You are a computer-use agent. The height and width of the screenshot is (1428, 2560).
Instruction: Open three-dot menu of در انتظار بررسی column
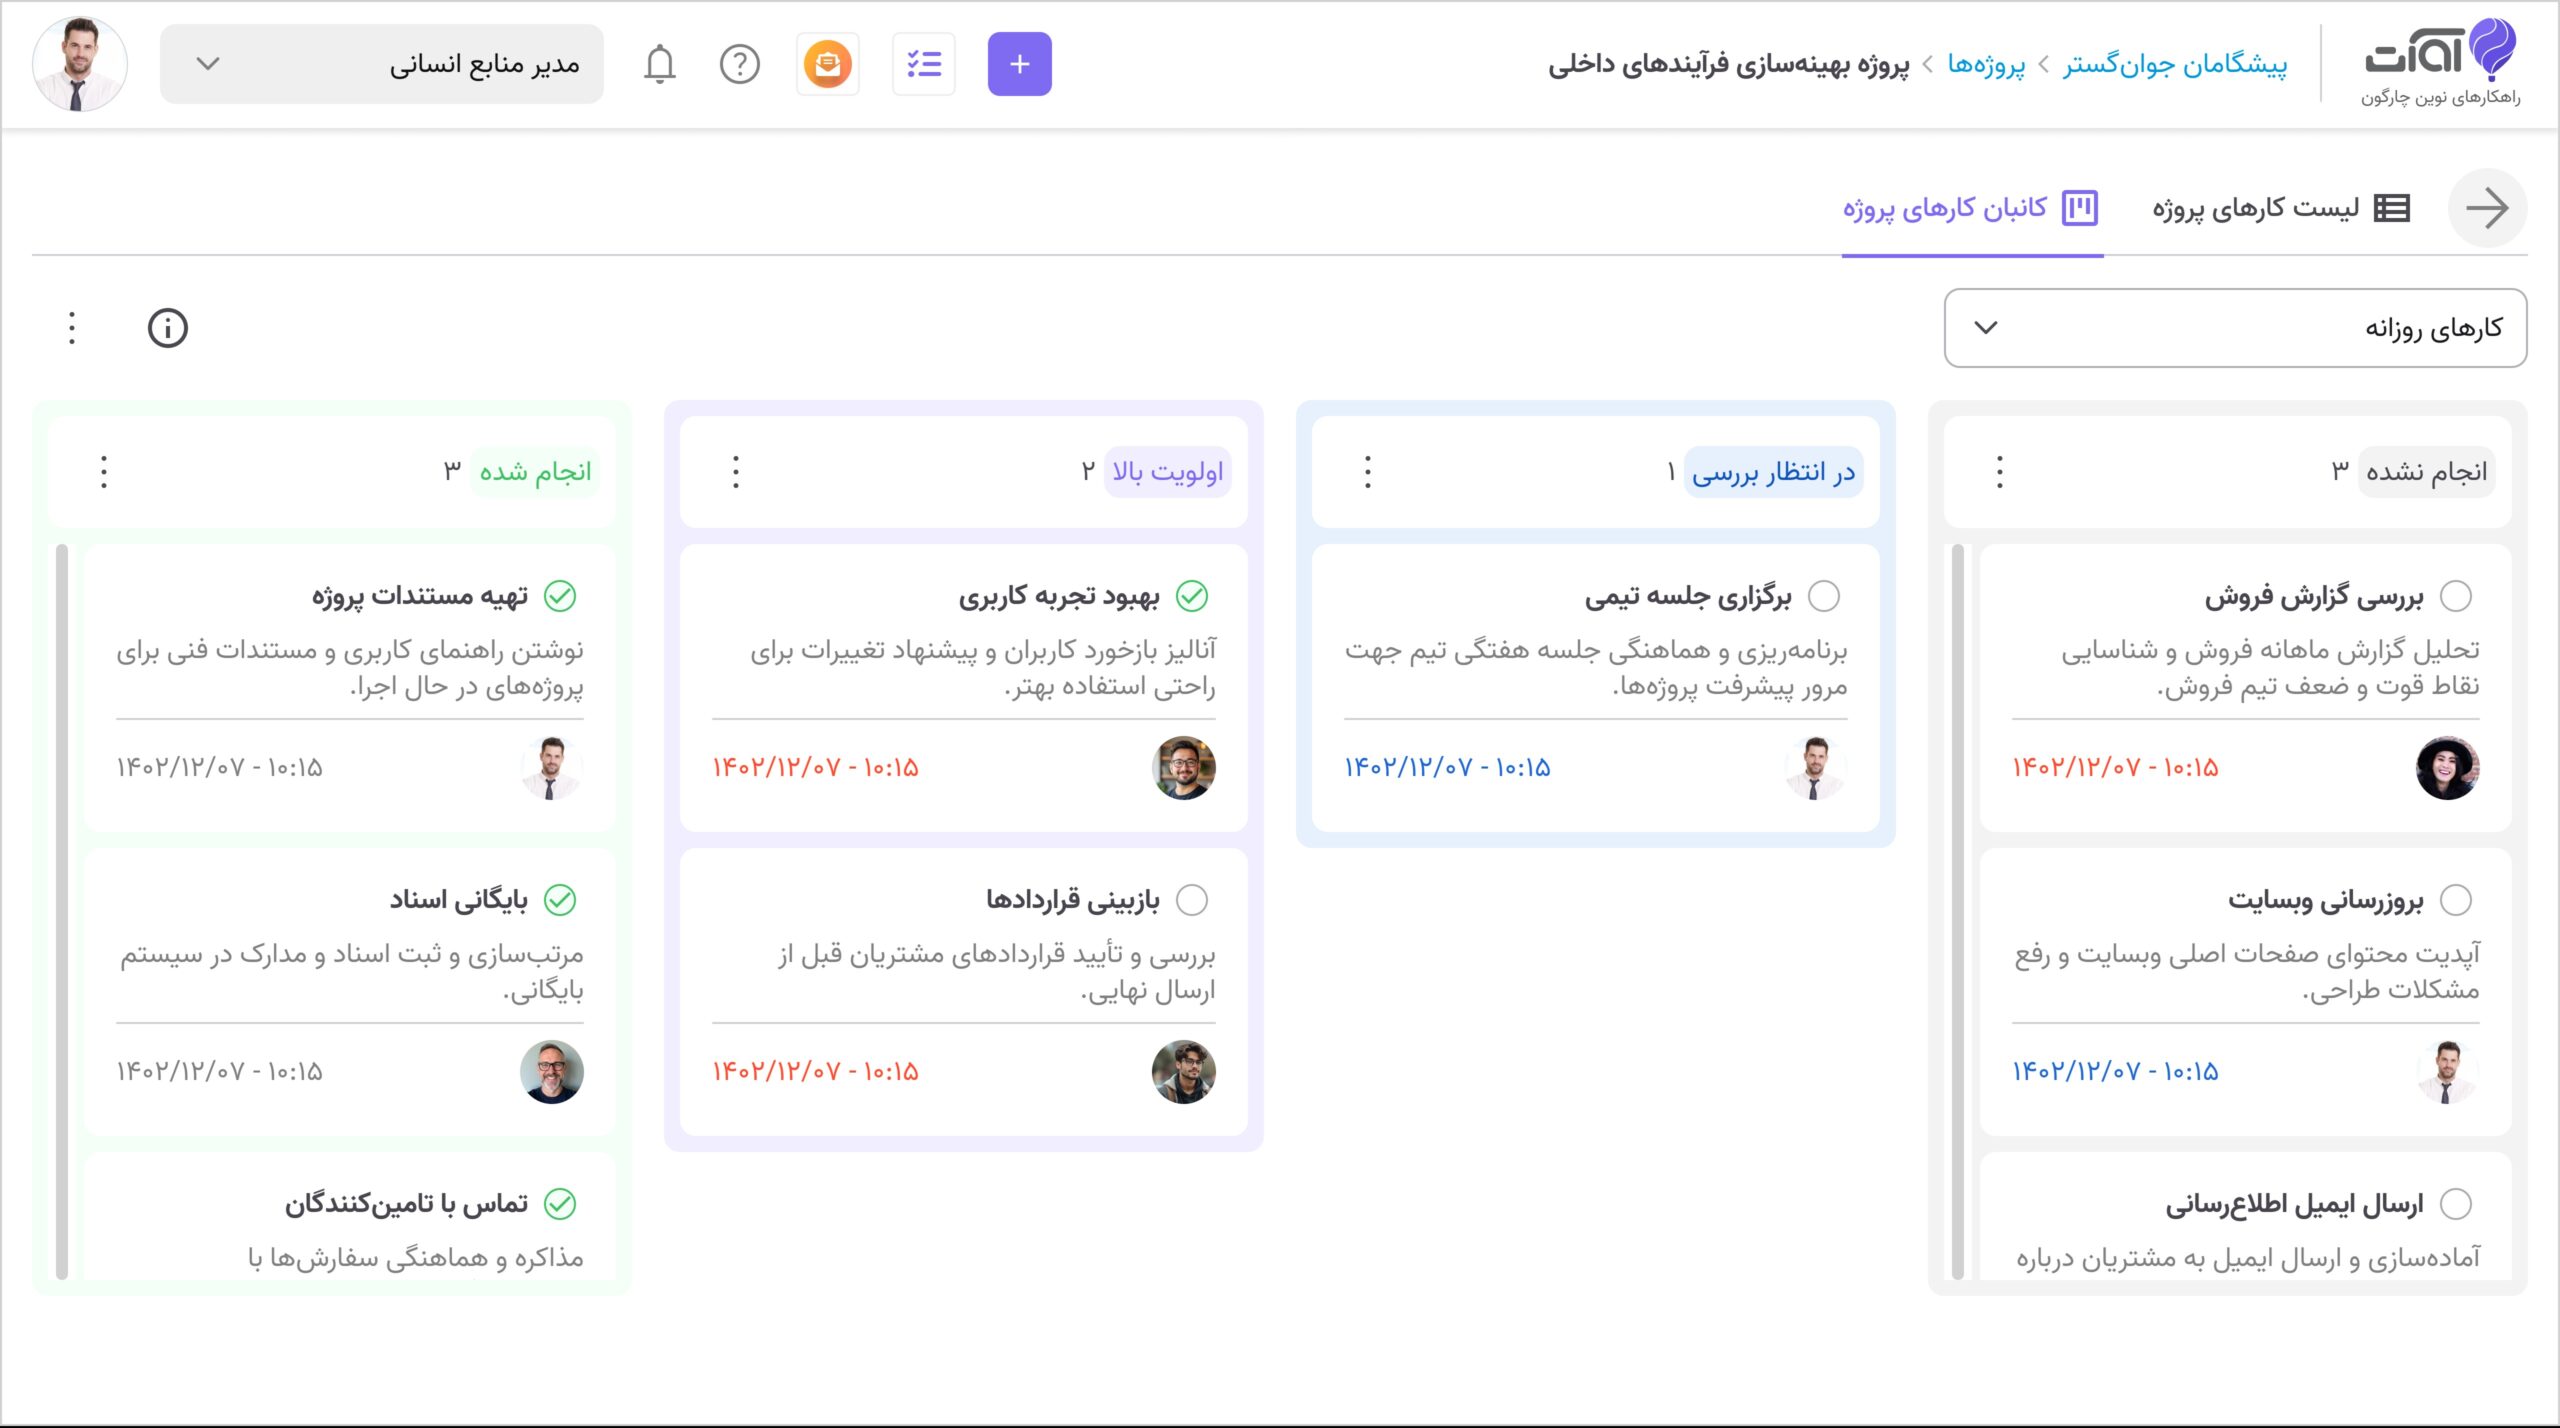1368,472
